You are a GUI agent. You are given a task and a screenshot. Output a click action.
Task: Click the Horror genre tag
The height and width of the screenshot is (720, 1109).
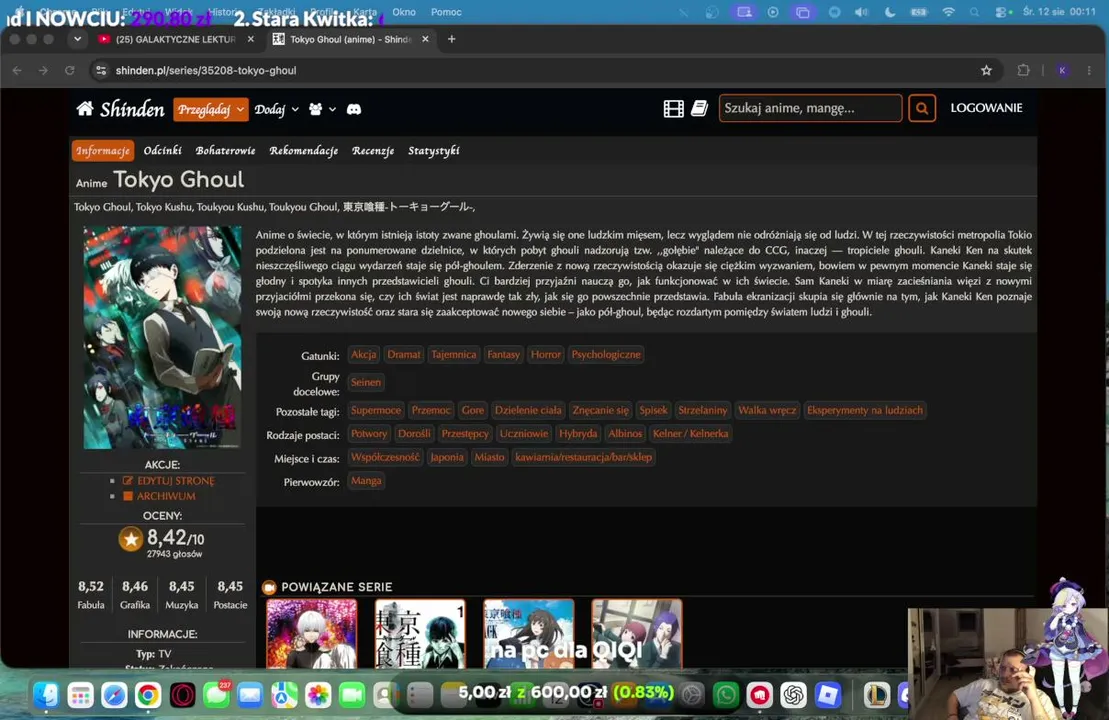tap(545, 354)
